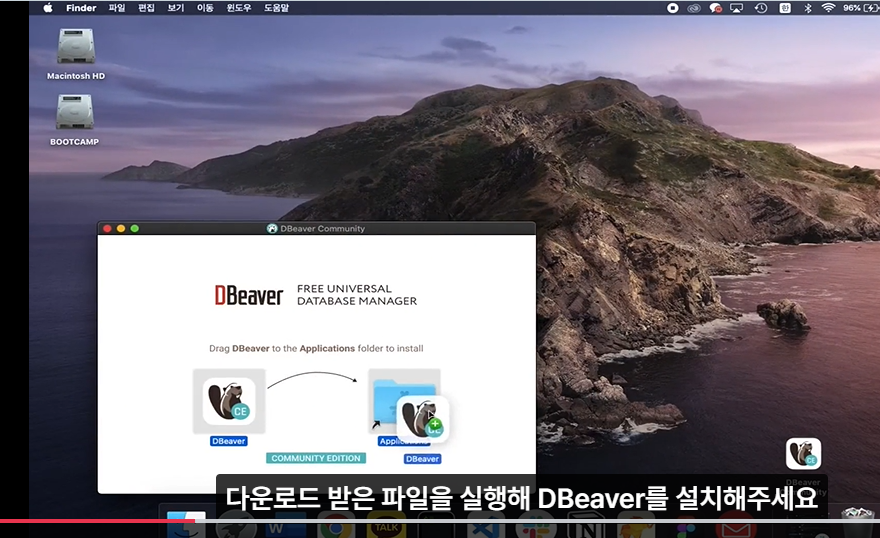880x538 pixels.
Task: Click the DBeaver logo in installer window
Action: click(249, 295)
